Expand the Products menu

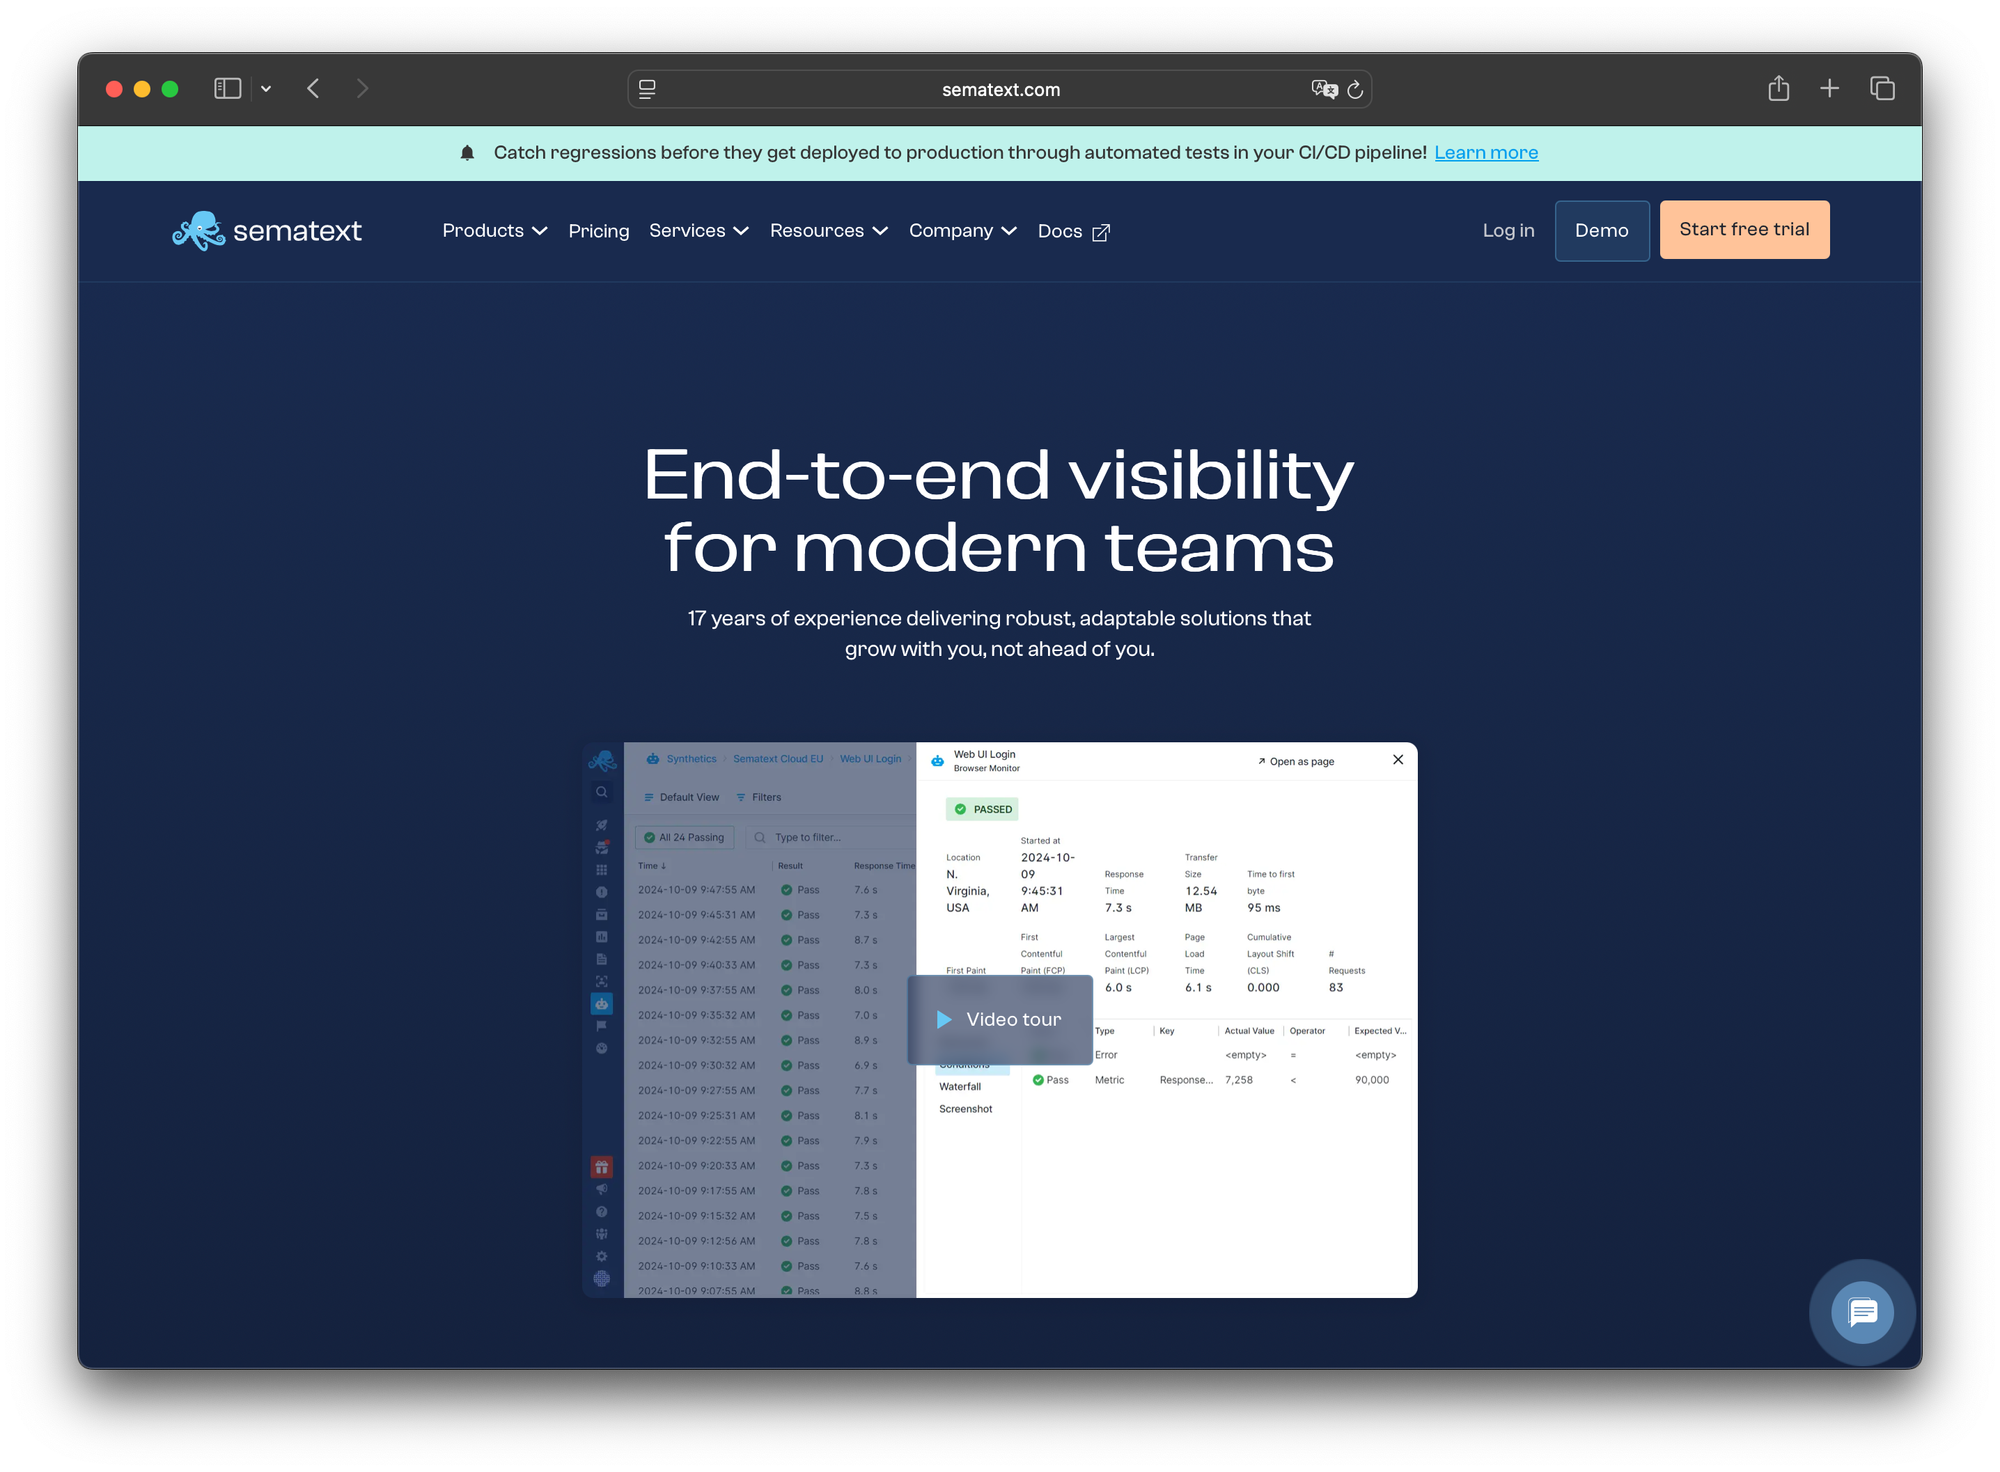pos(495,231)
